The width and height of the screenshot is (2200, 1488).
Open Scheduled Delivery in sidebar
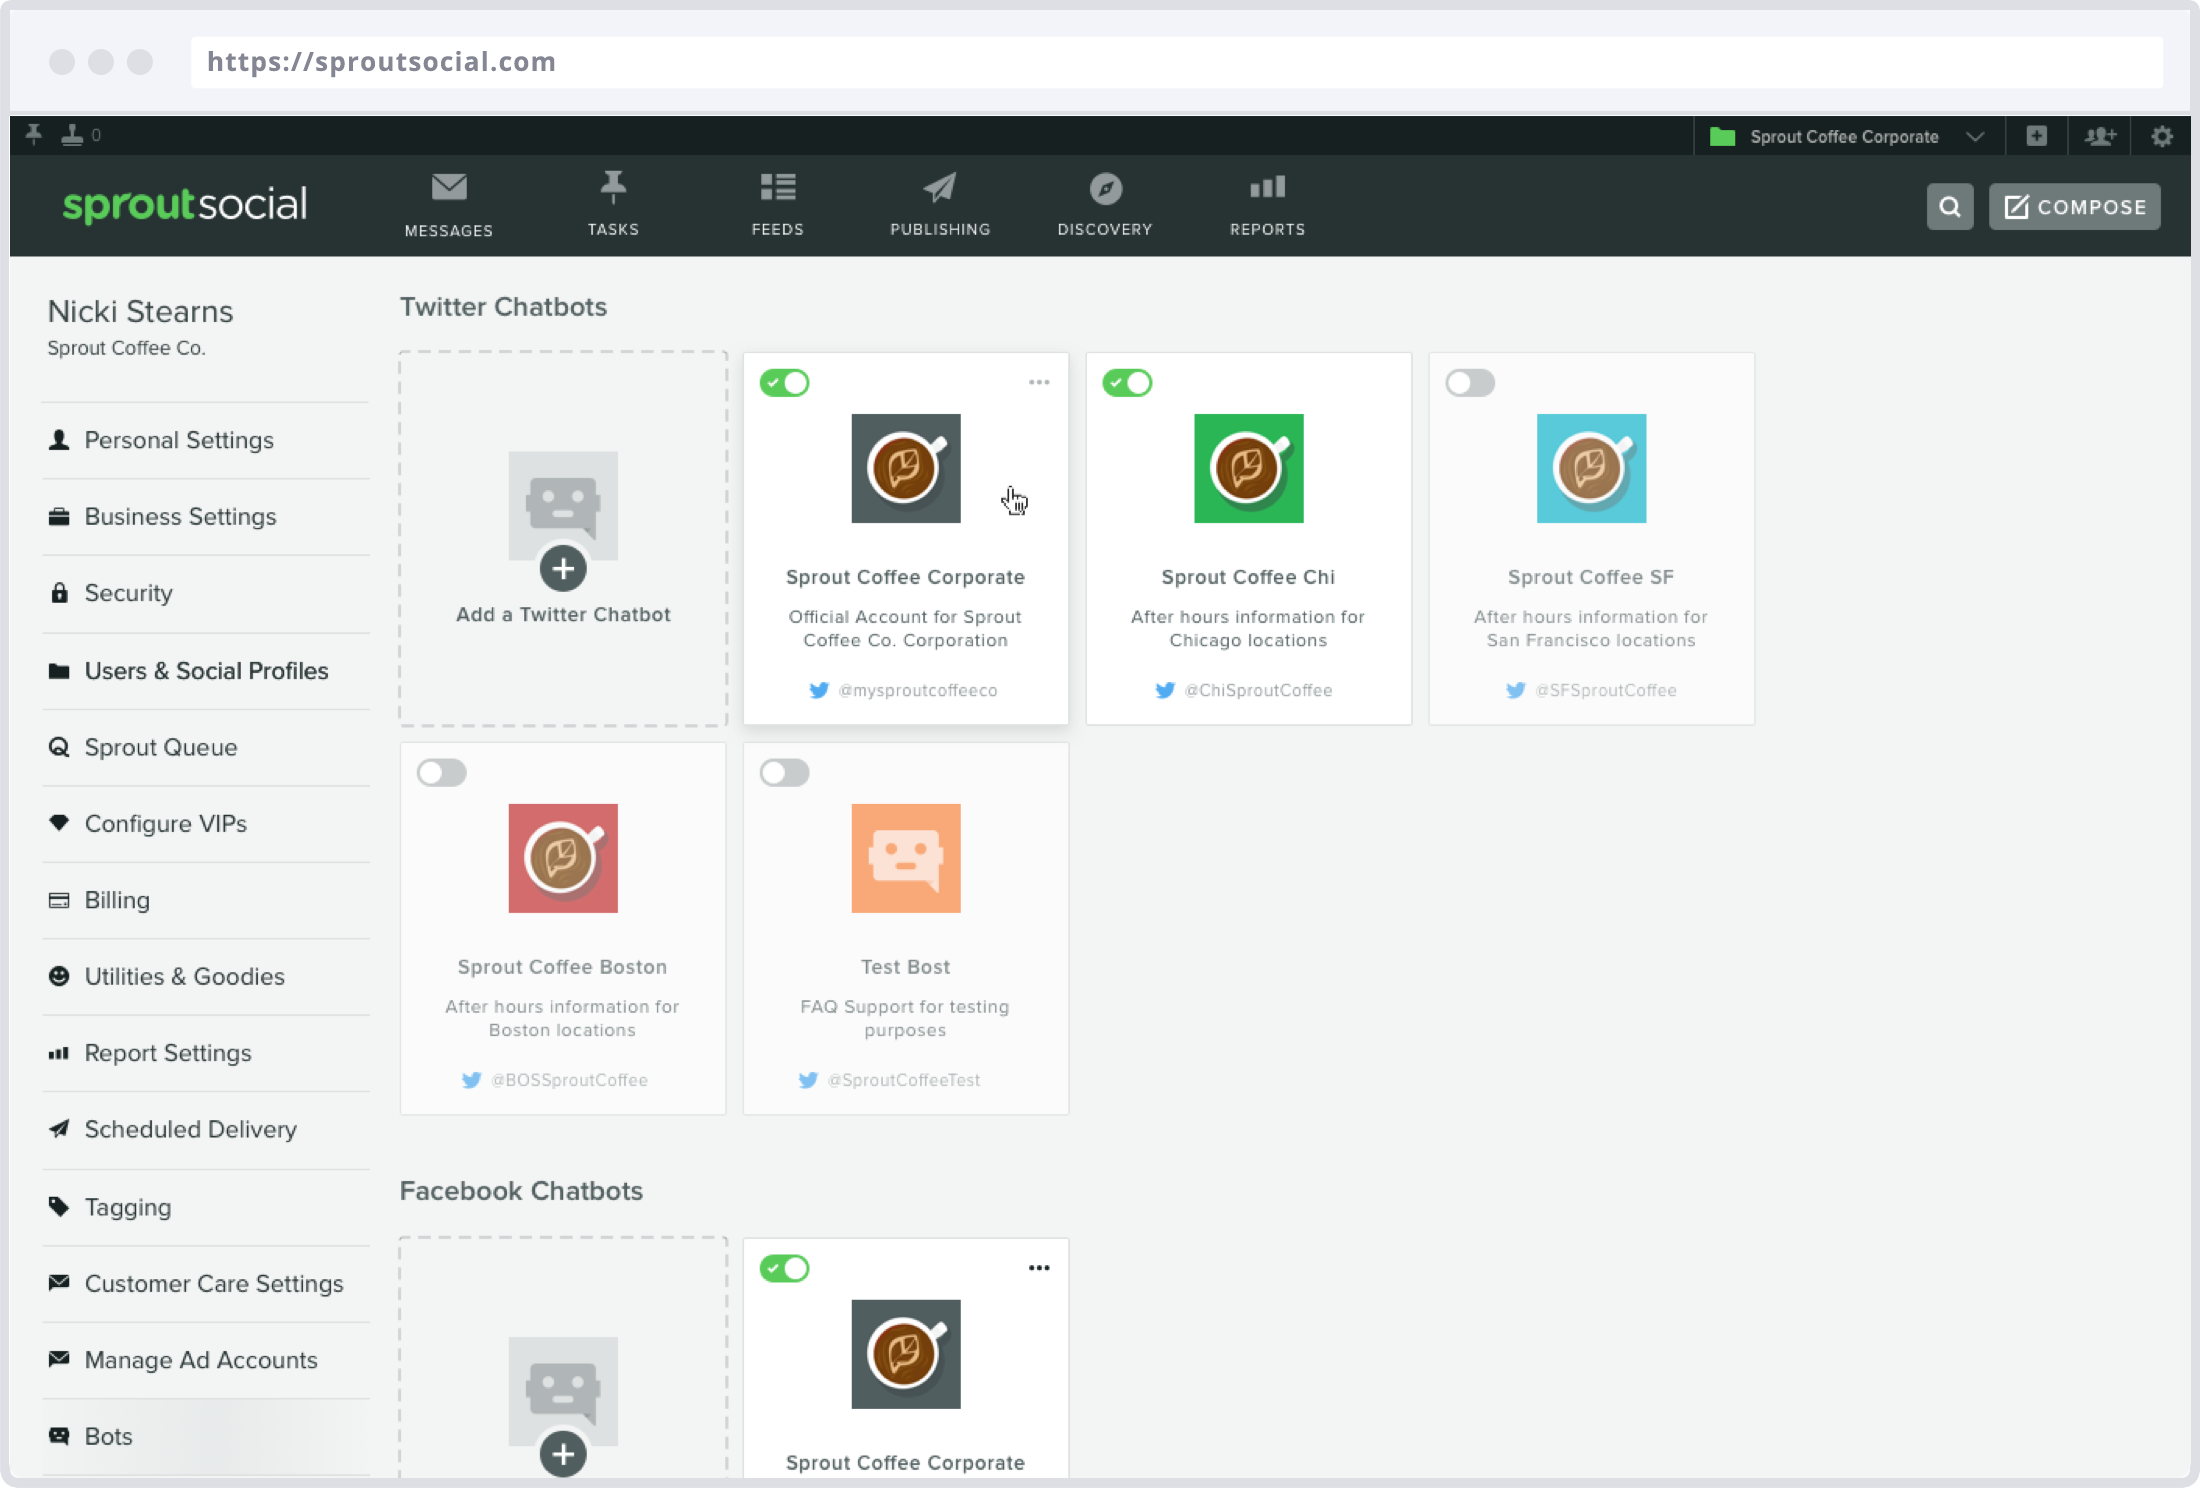click(x=206, y=1130)
